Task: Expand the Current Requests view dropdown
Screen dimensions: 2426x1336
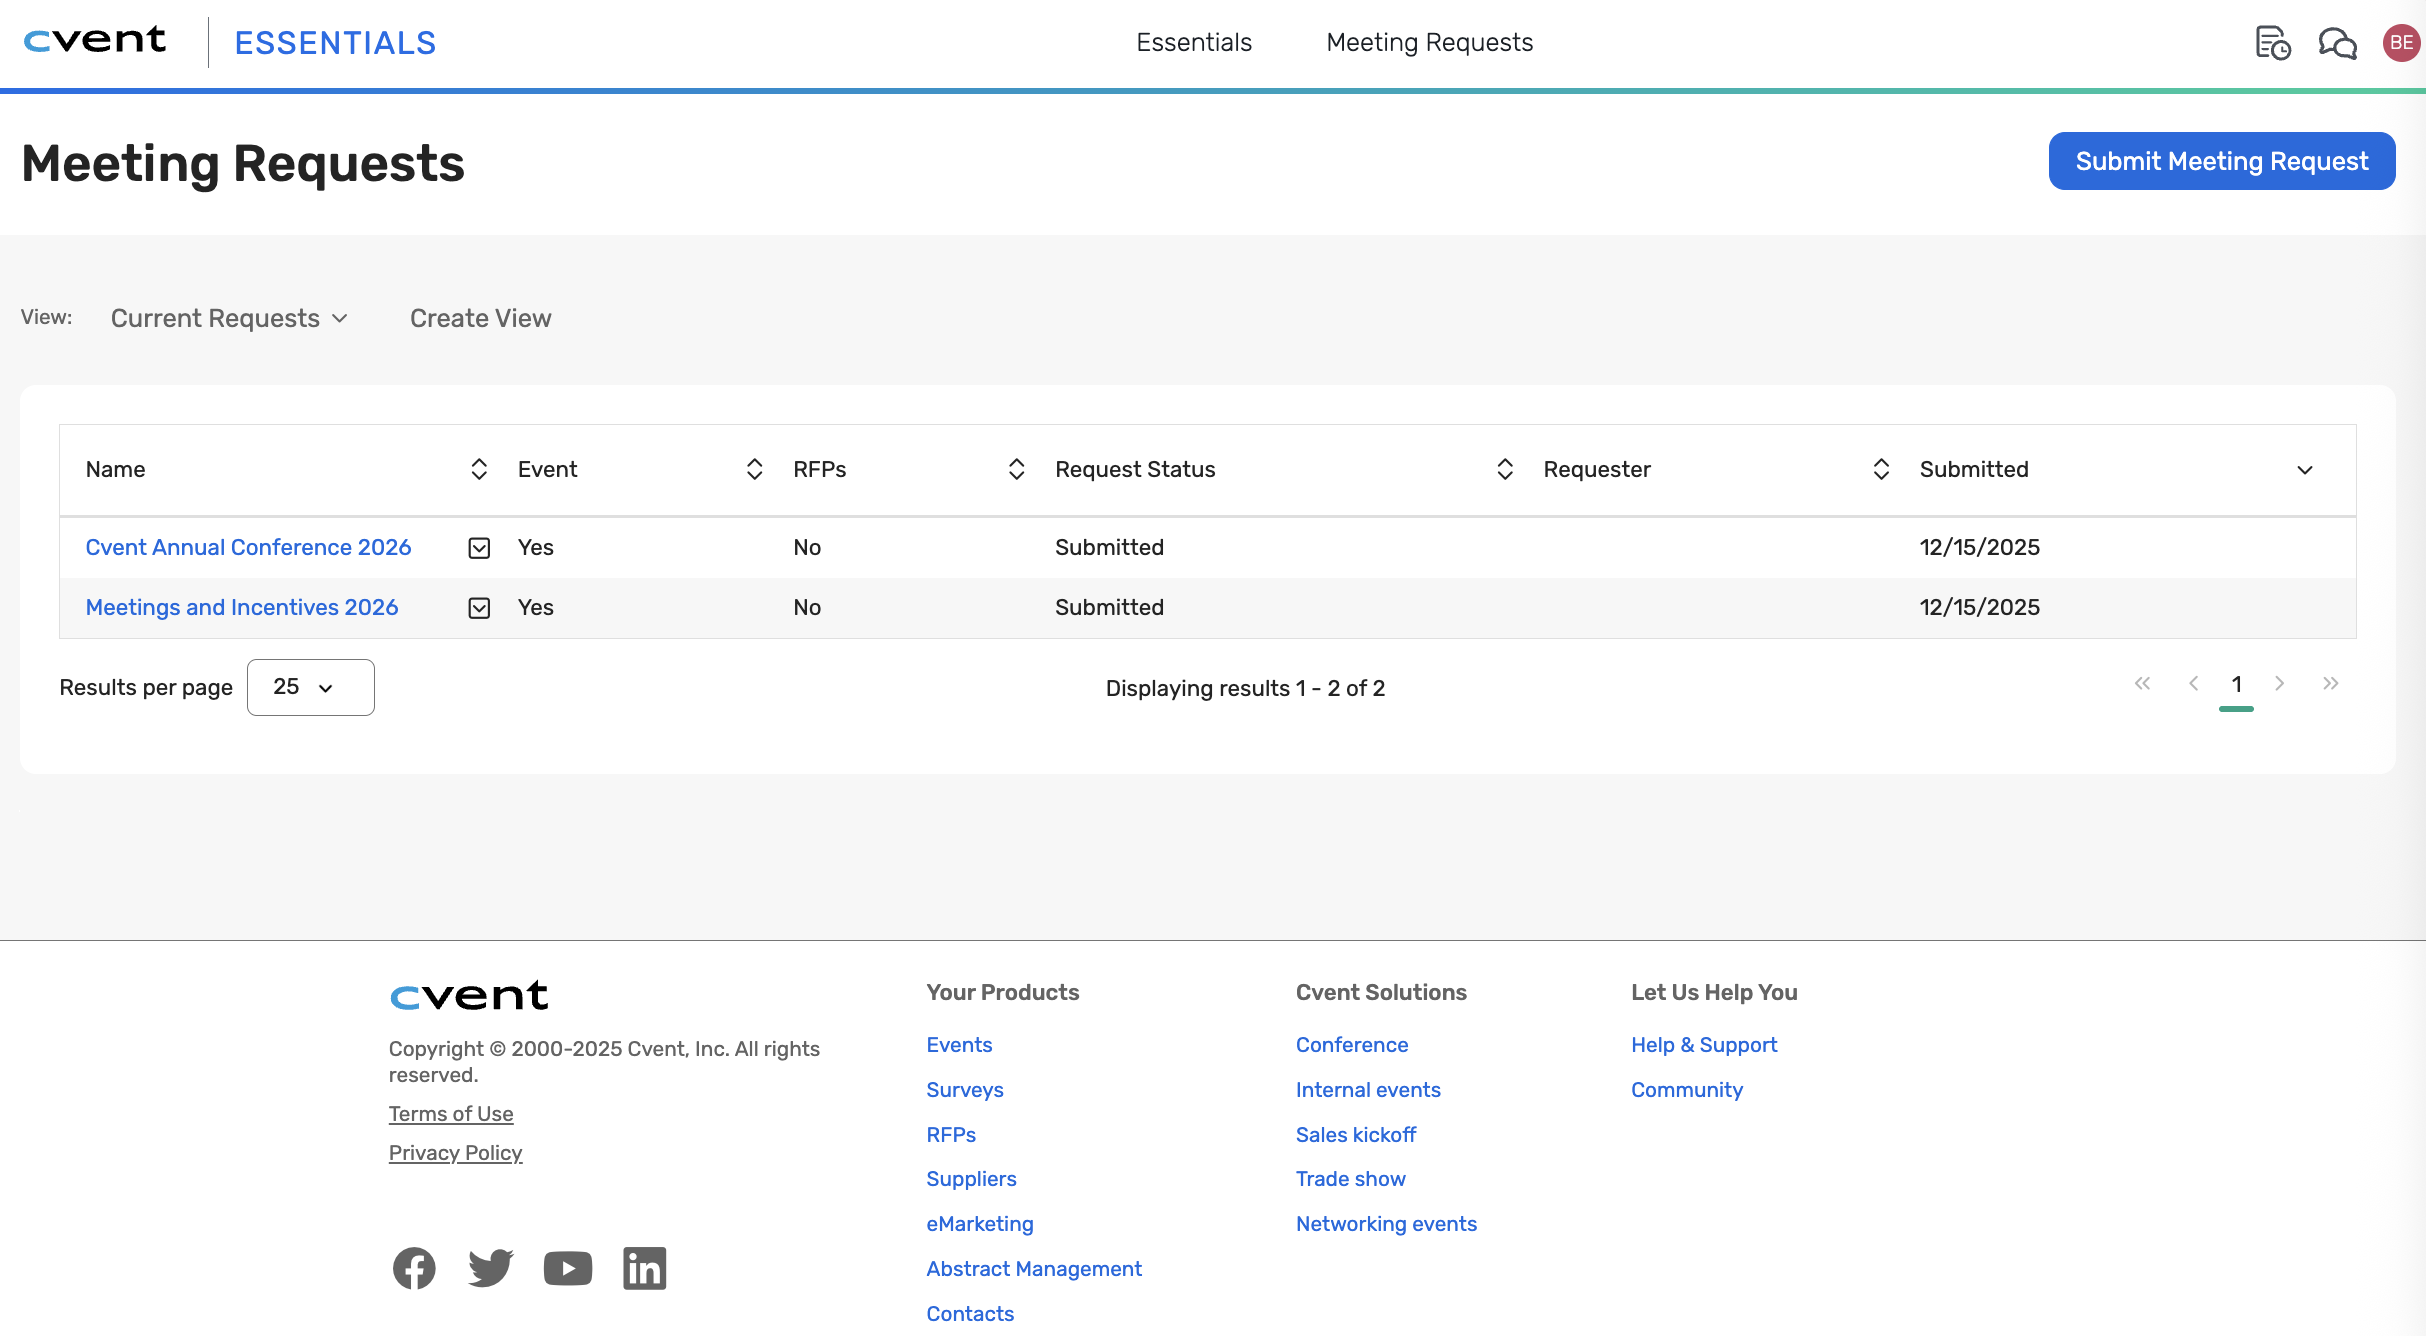Action: pos(229,318)
